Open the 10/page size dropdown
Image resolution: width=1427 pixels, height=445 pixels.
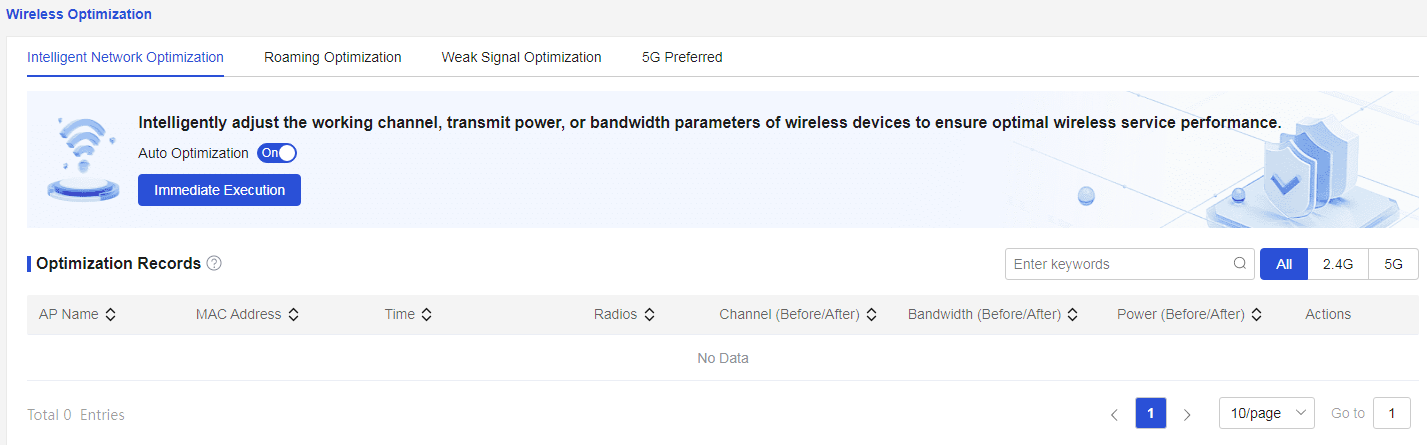tap(1267, 413)
